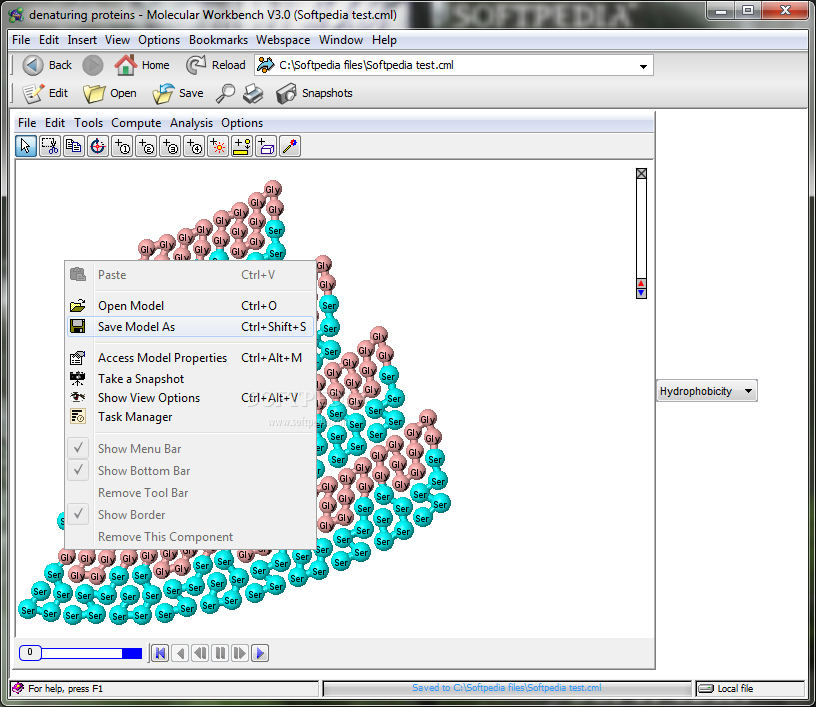Select the add rectangular box tool
Screen dimensions: 816x707
pos(266,146)
